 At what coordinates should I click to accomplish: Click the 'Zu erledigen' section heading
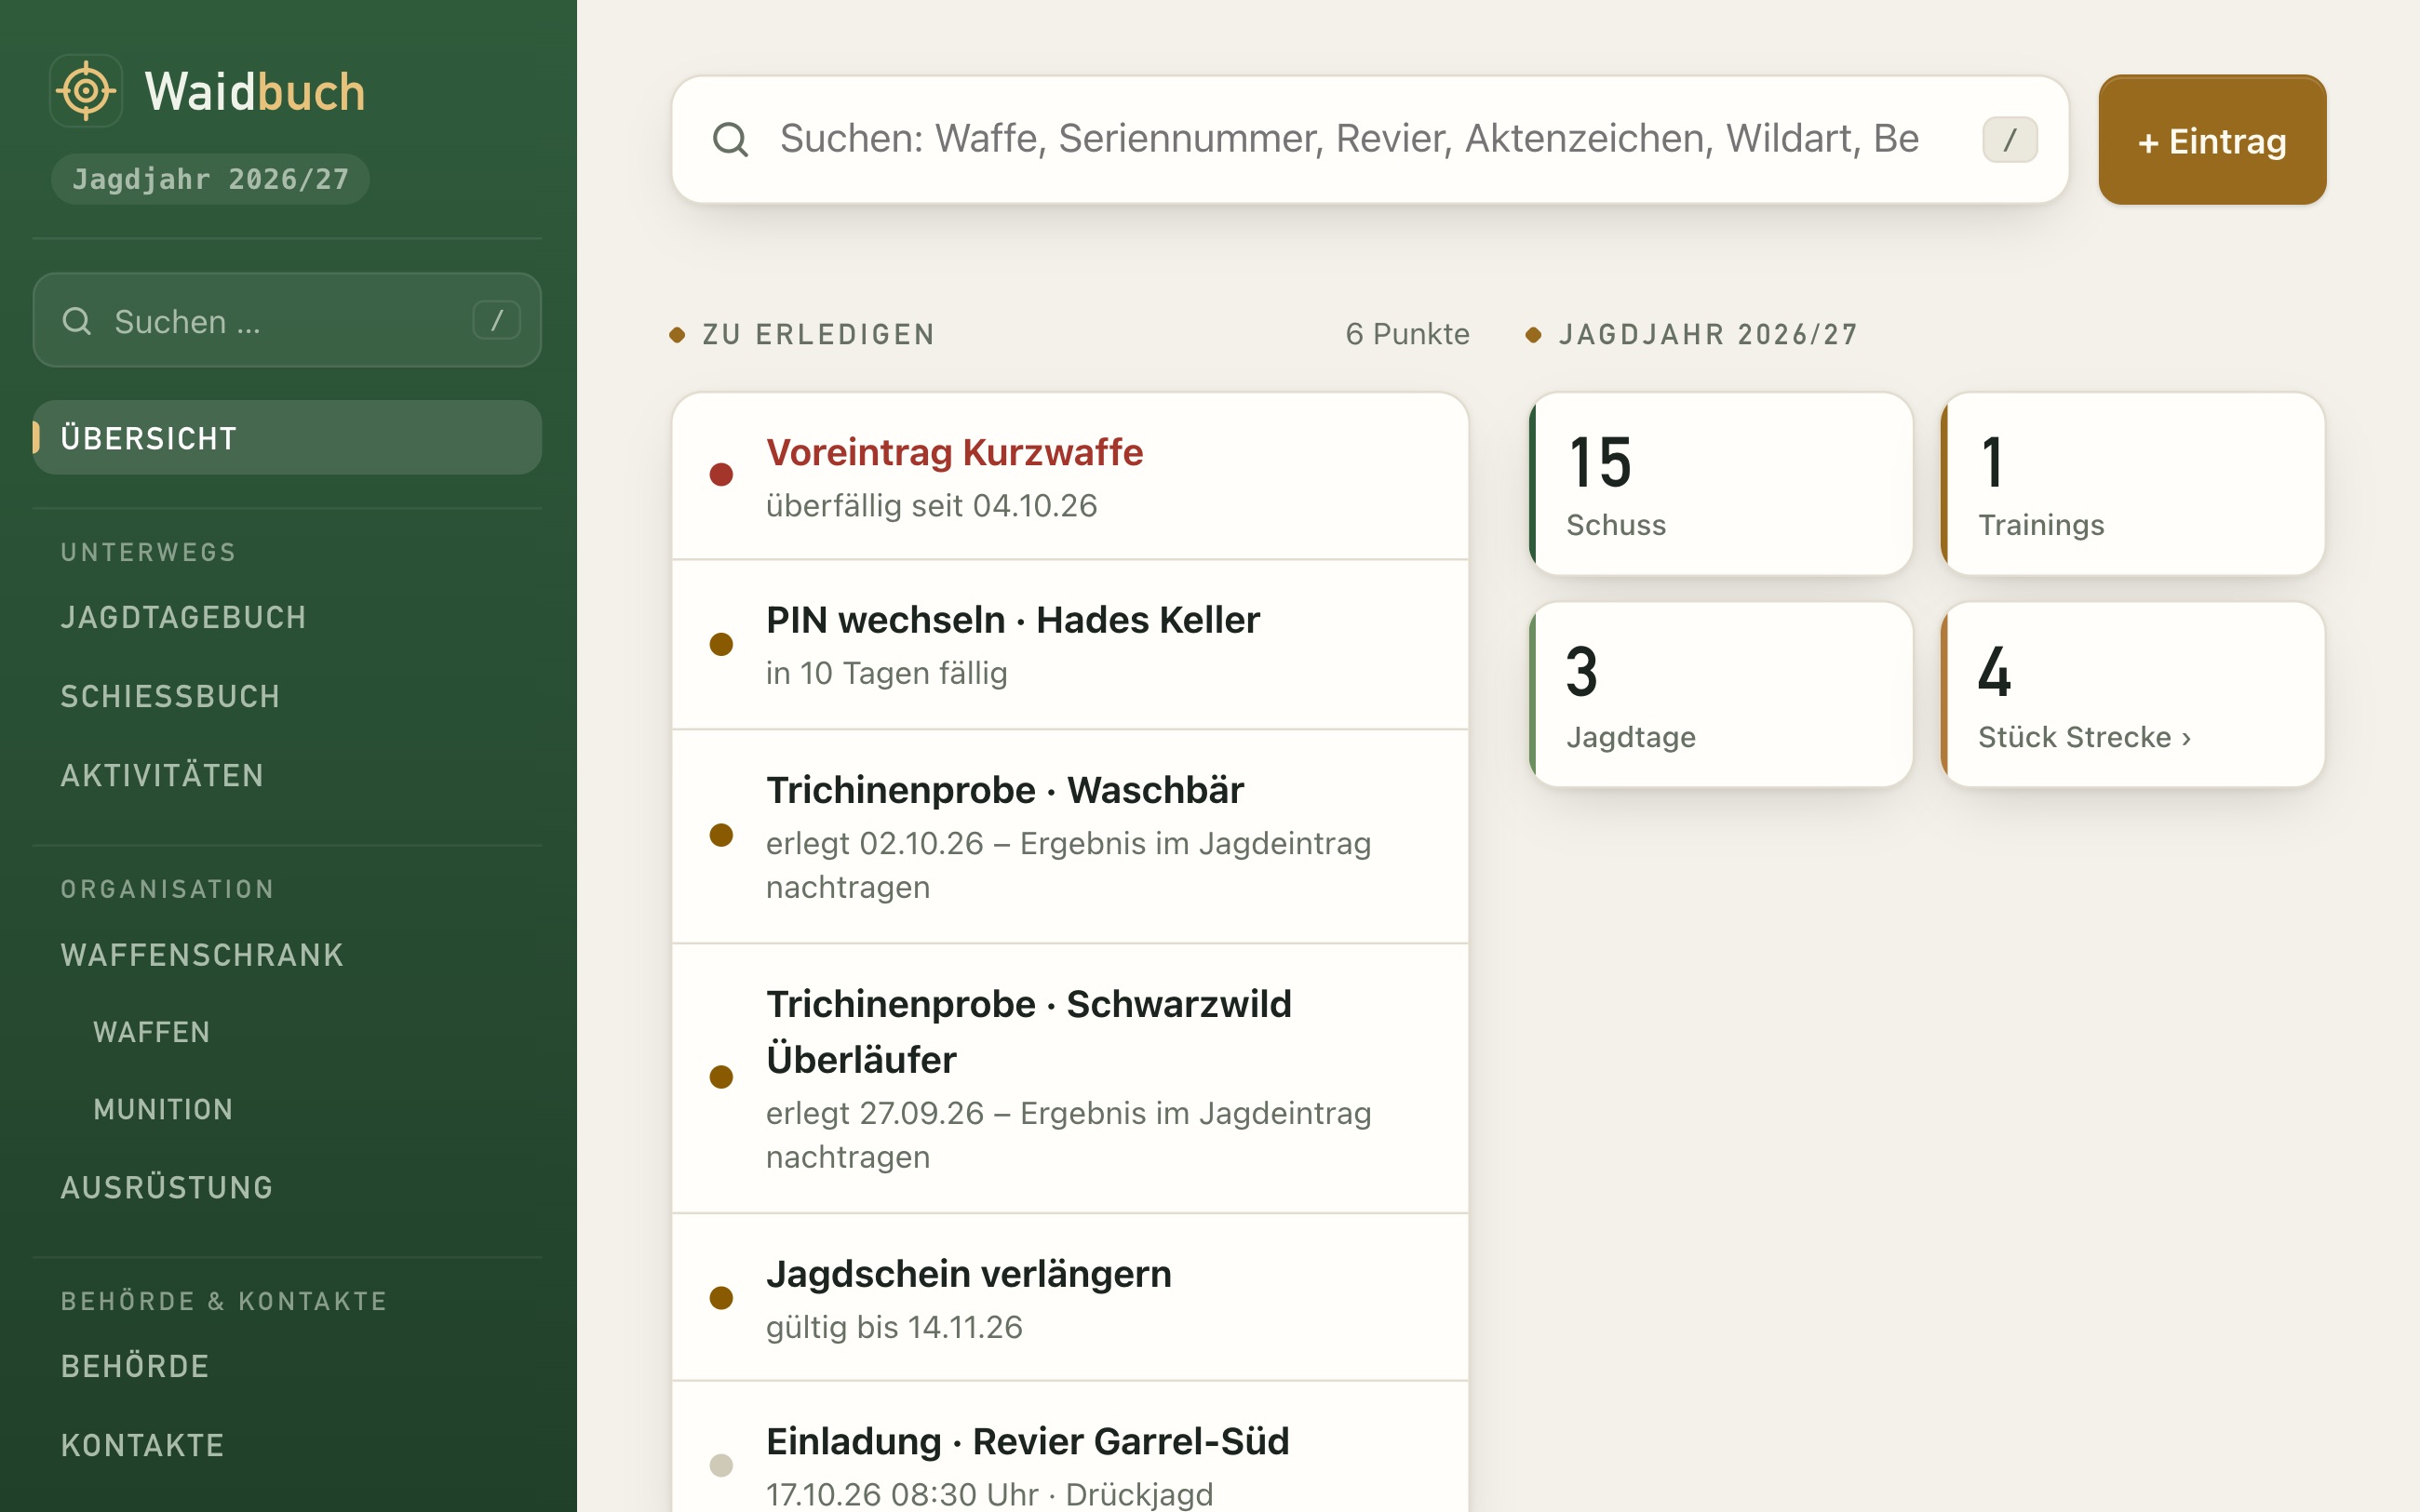click(x=818, y=334)
